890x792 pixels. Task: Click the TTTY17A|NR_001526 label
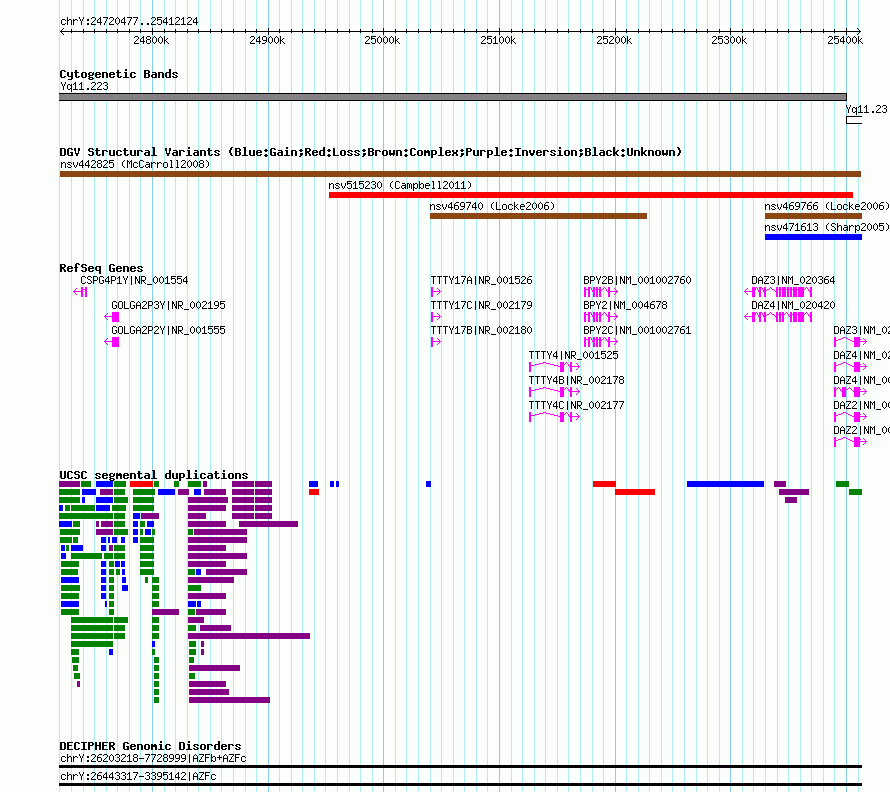[x=481, y=280]
